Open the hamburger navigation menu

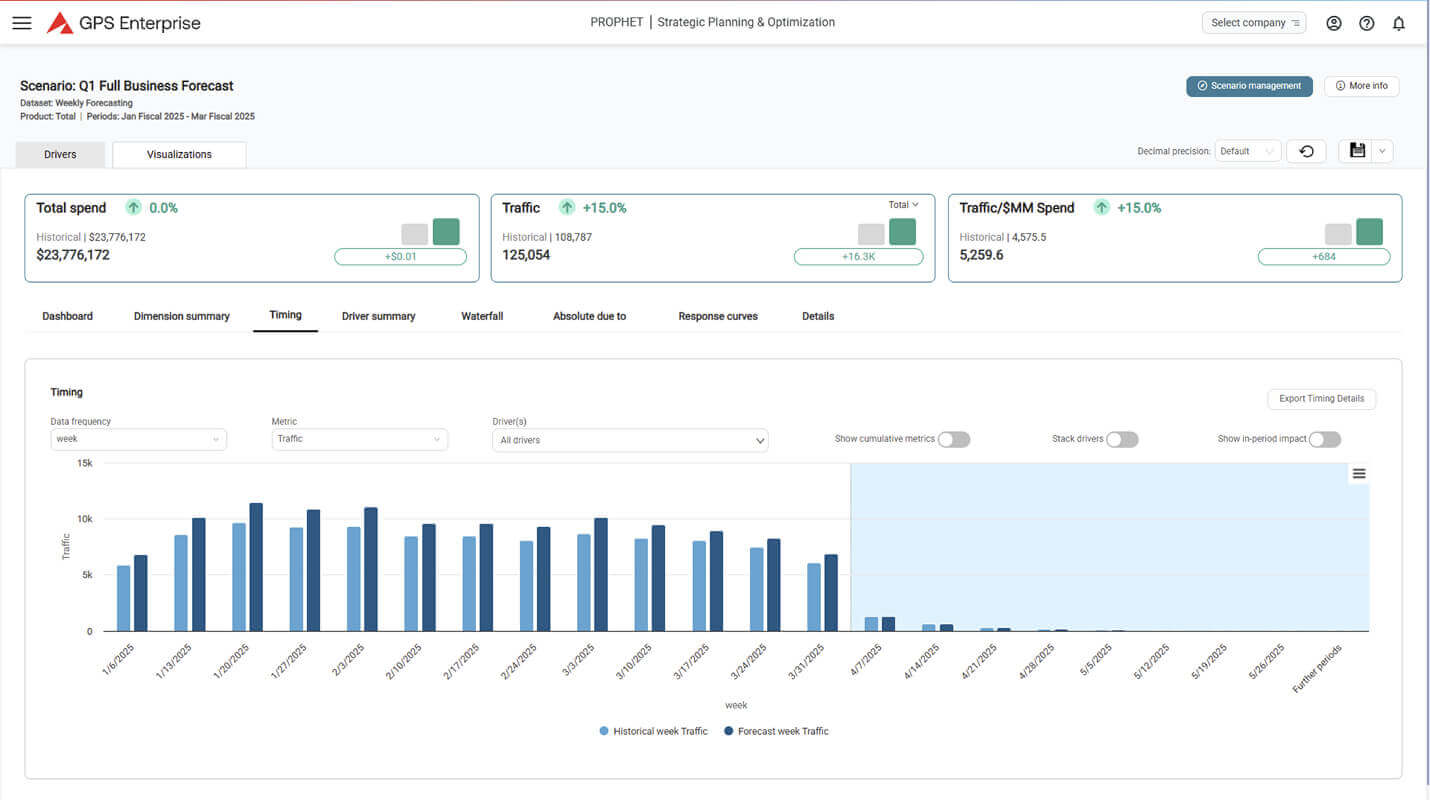point(22,23)
